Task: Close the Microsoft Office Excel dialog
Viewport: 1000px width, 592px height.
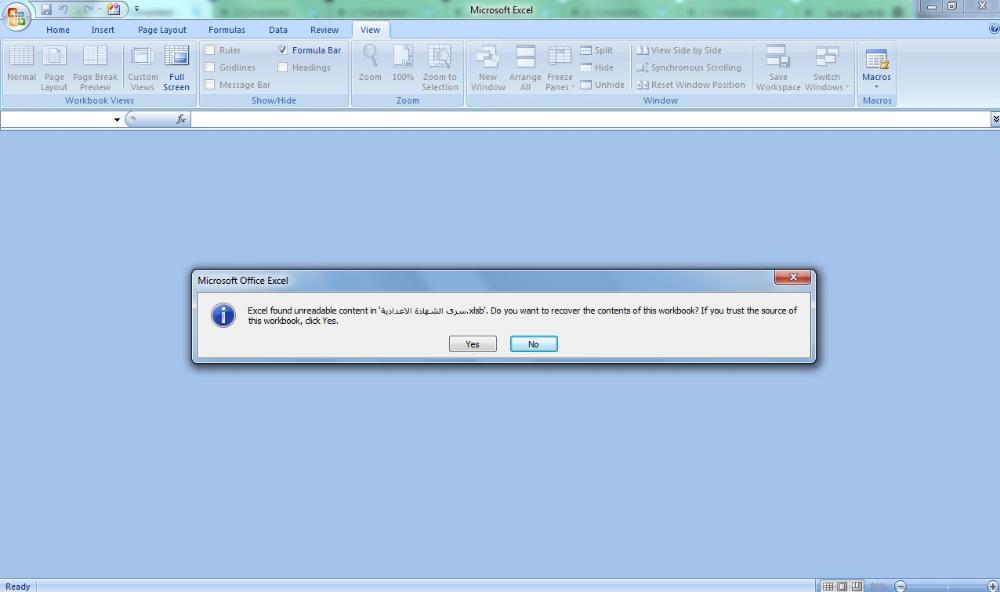Action: (x=793, y=277)
